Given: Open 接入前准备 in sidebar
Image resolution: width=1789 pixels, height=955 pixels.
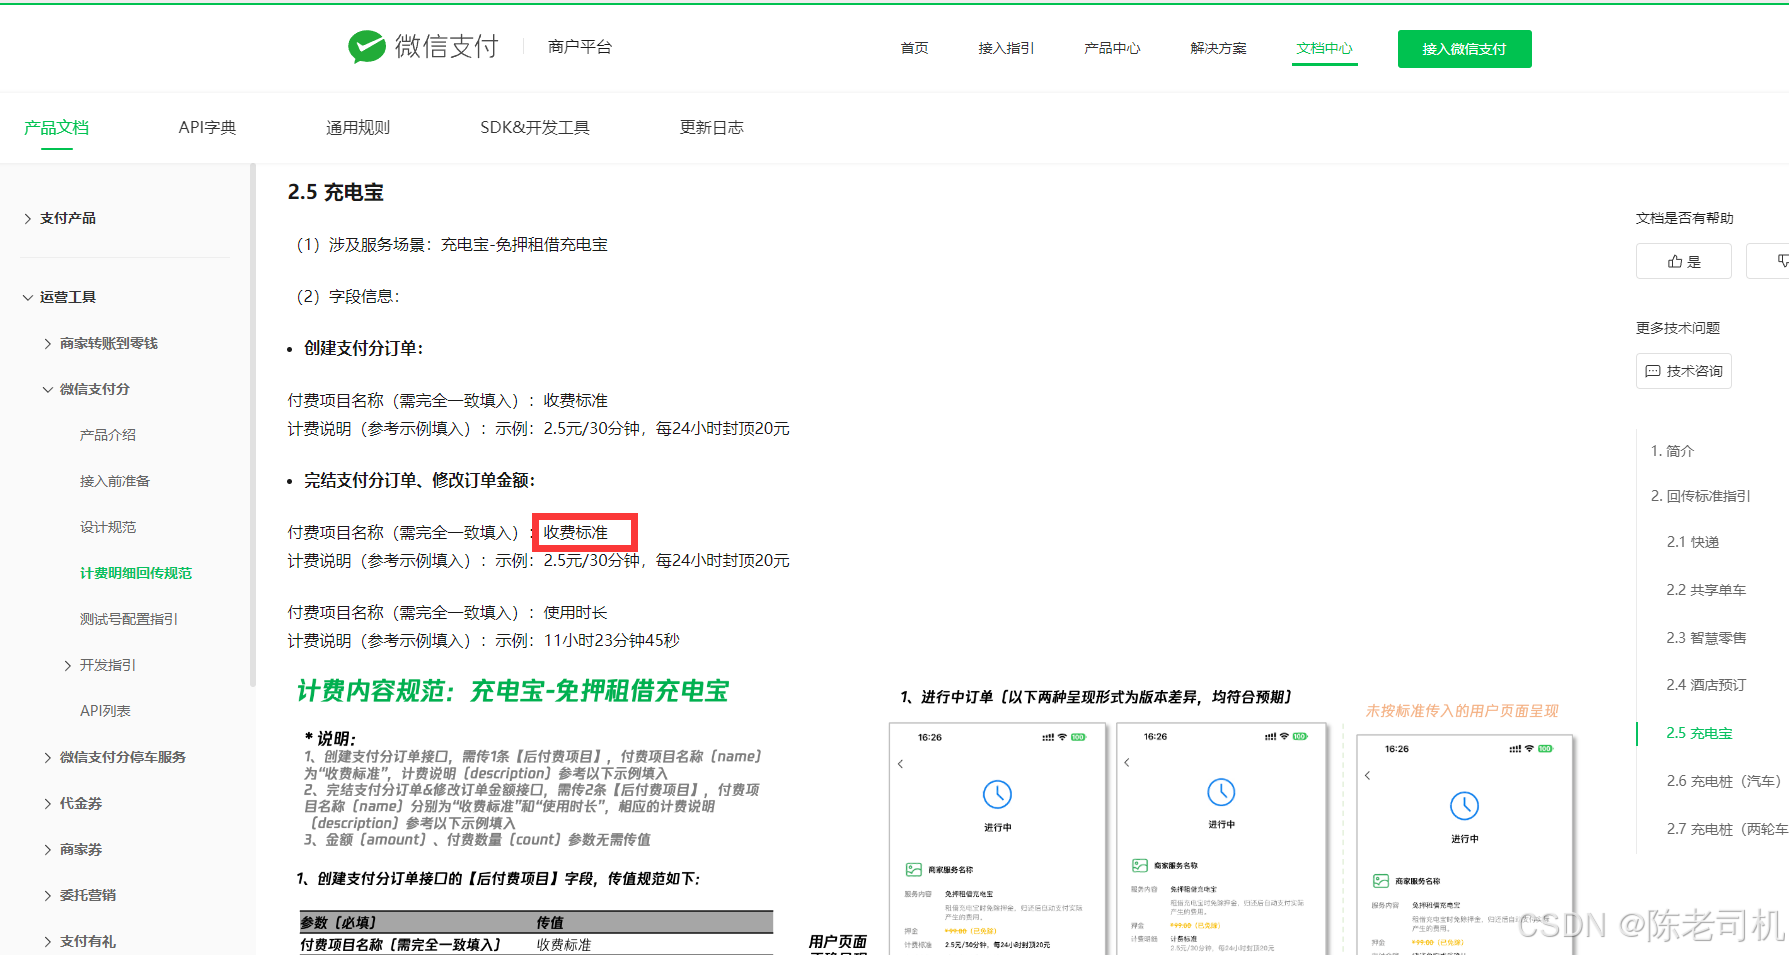Looking at the screenshot, I should pyautogui.click(x=115, y=481).
